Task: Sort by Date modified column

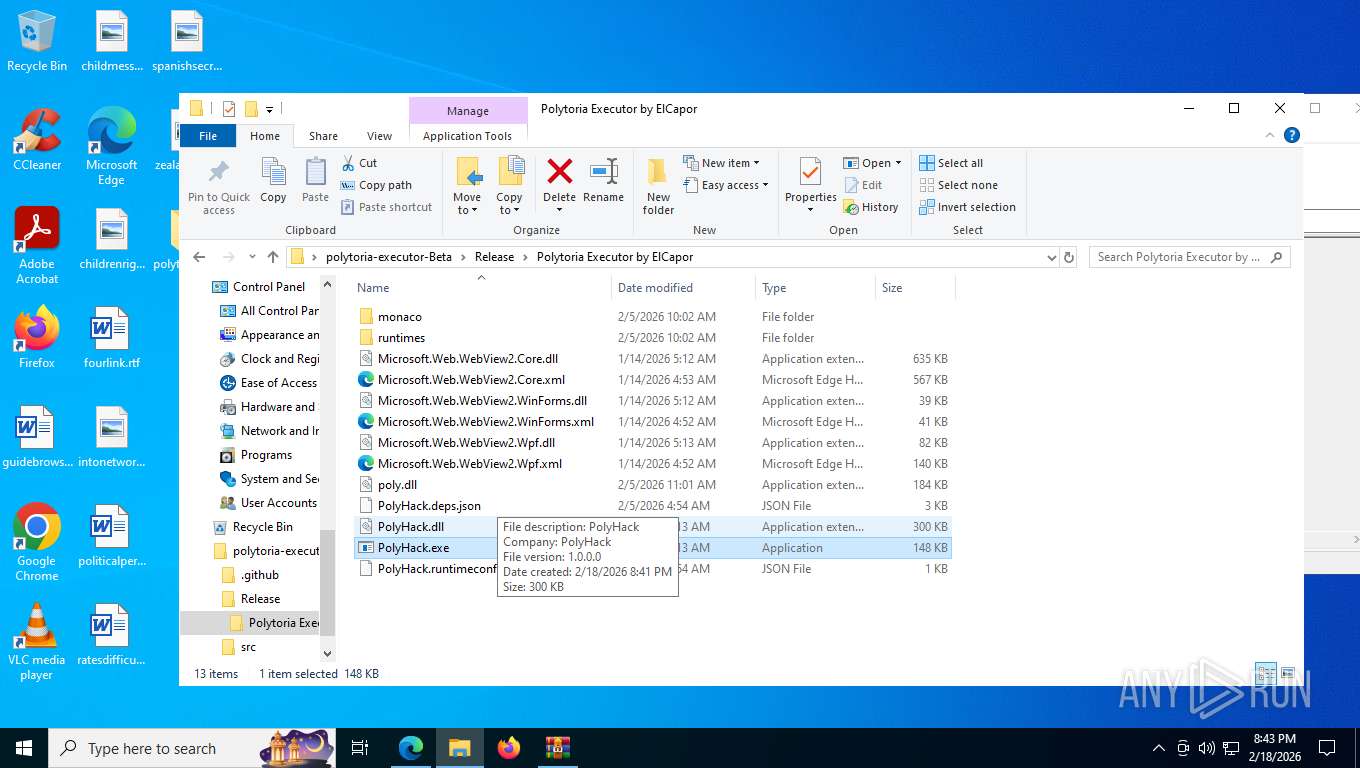Action: point(683,288)
